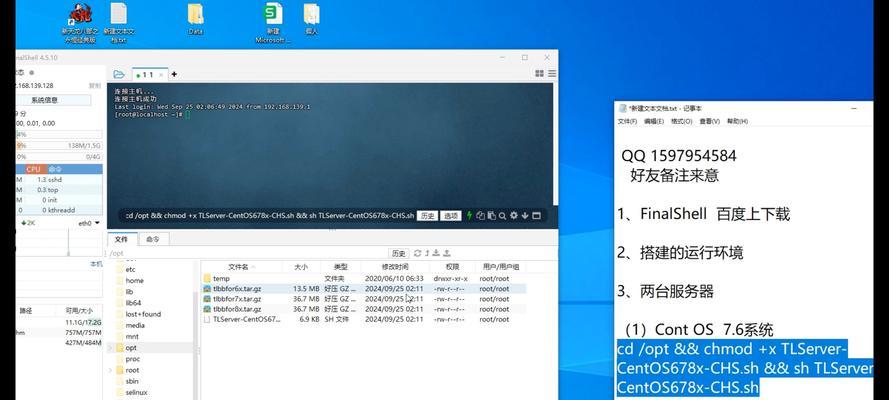Select home folder in directory tree
Viewport: 889px width, 400px height.
click(x=134, y=280)
